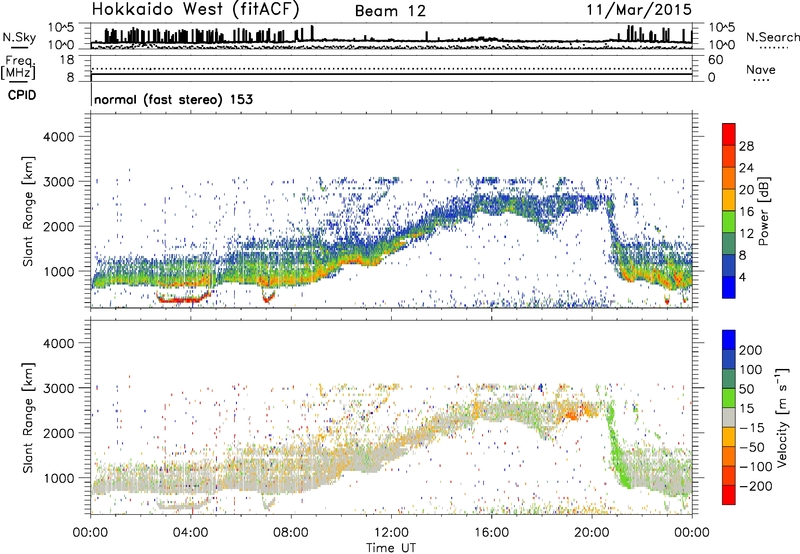Click the '4' power scale value
Screen dimensions: 800x554
tap(742, 277)
